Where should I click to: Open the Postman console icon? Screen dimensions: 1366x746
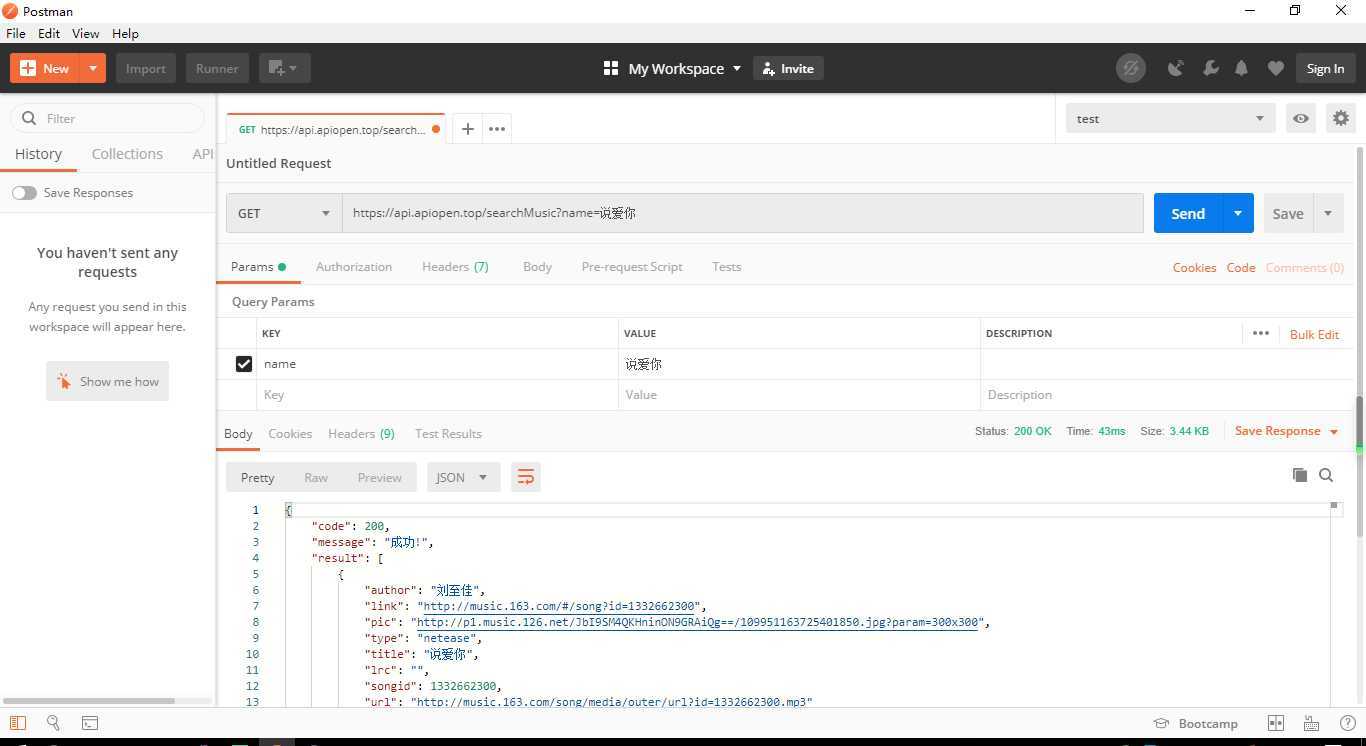click(89, 723)
